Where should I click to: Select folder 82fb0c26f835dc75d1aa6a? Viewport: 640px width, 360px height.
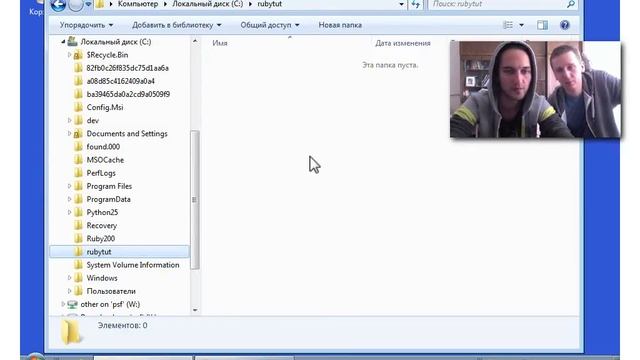coord(127,68)
